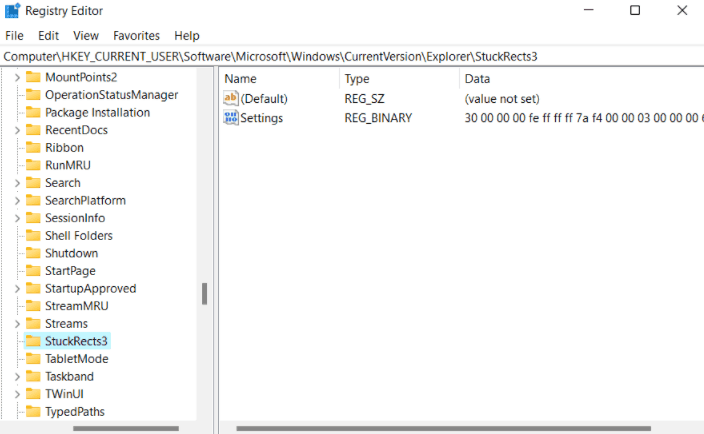The image size is (704, 434).
Task: Select the Settings binary value icon
Action: (x=231, y=118)
